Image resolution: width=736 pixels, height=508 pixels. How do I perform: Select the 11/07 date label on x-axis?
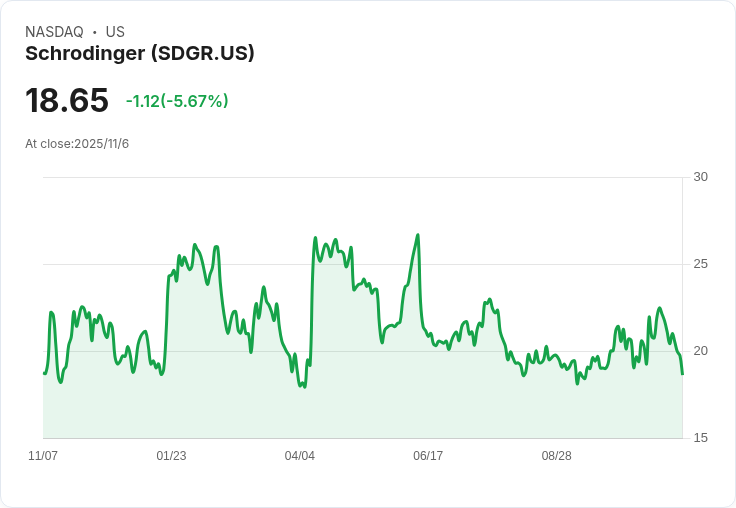(43, 455)
